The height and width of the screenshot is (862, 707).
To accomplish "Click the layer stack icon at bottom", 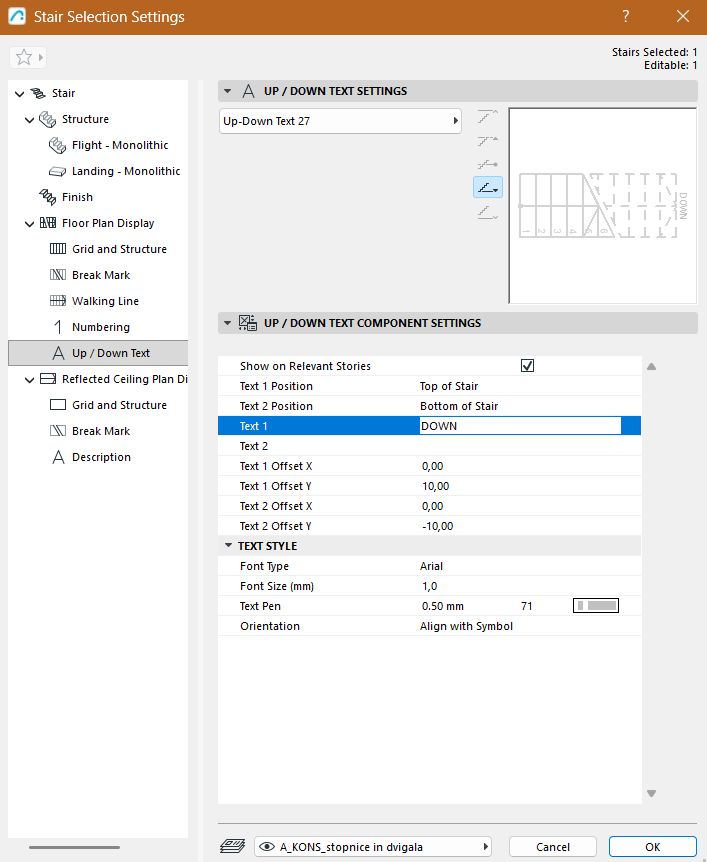I will point(233,846).
